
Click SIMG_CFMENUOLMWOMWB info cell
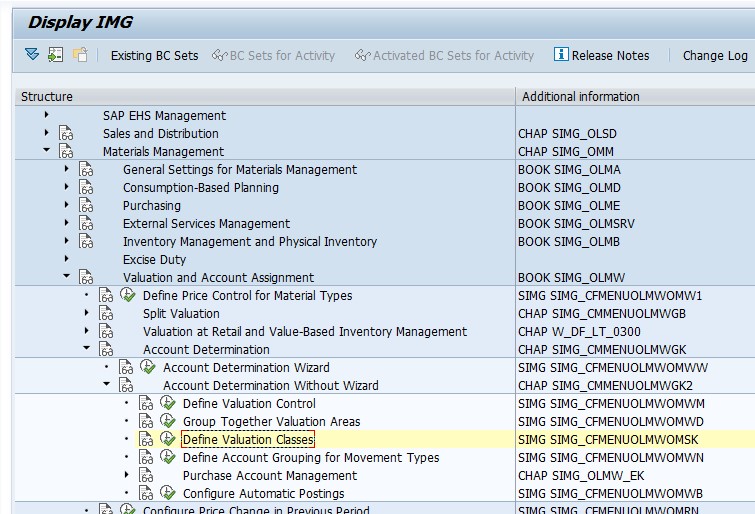[610, 494]
